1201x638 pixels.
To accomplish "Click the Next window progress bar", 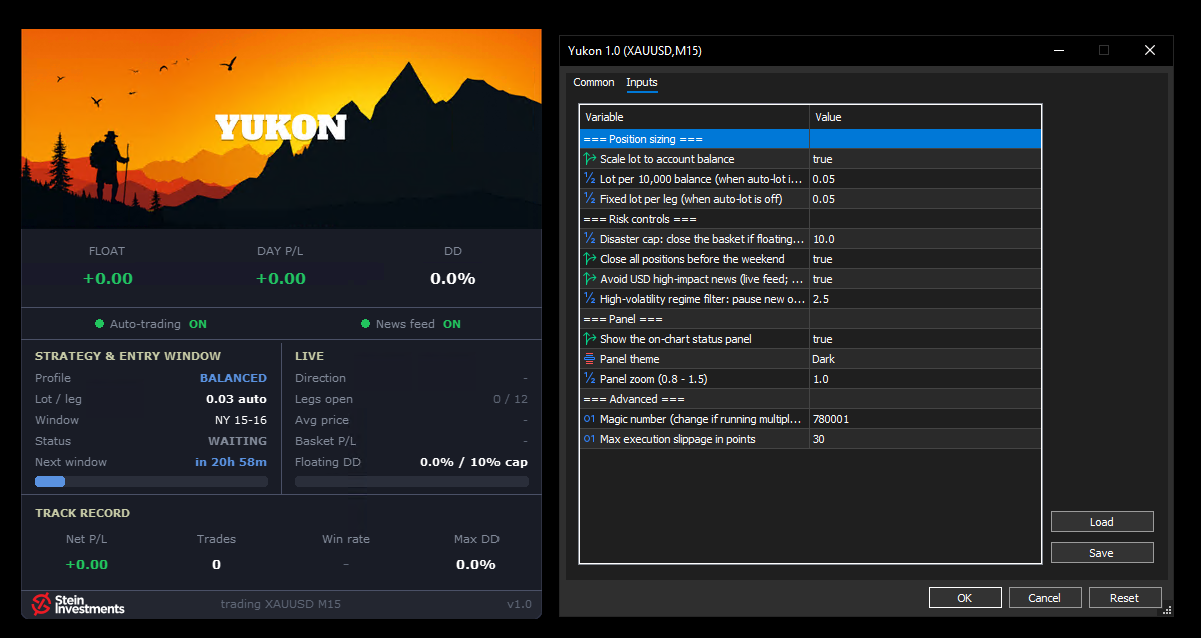I will pos(151,482).
